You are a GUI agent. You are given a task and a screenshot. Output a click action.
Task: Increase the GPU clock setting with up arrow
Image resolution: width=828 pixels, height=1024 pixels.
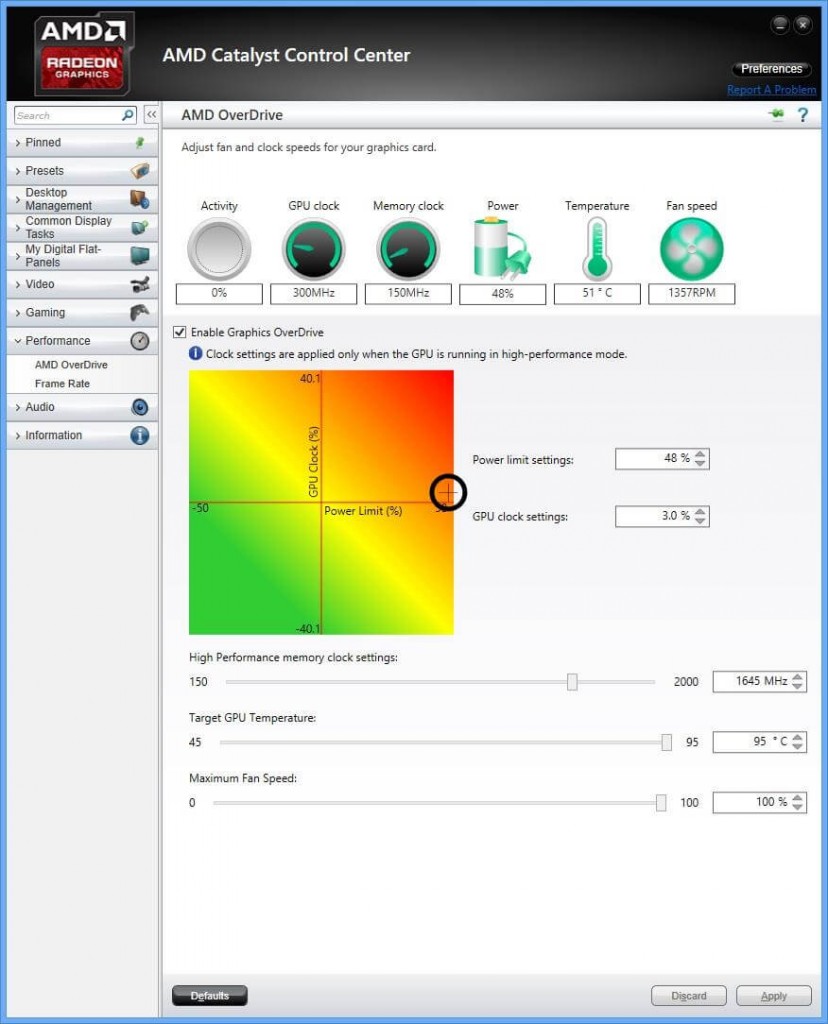click(x=700, y=511)
